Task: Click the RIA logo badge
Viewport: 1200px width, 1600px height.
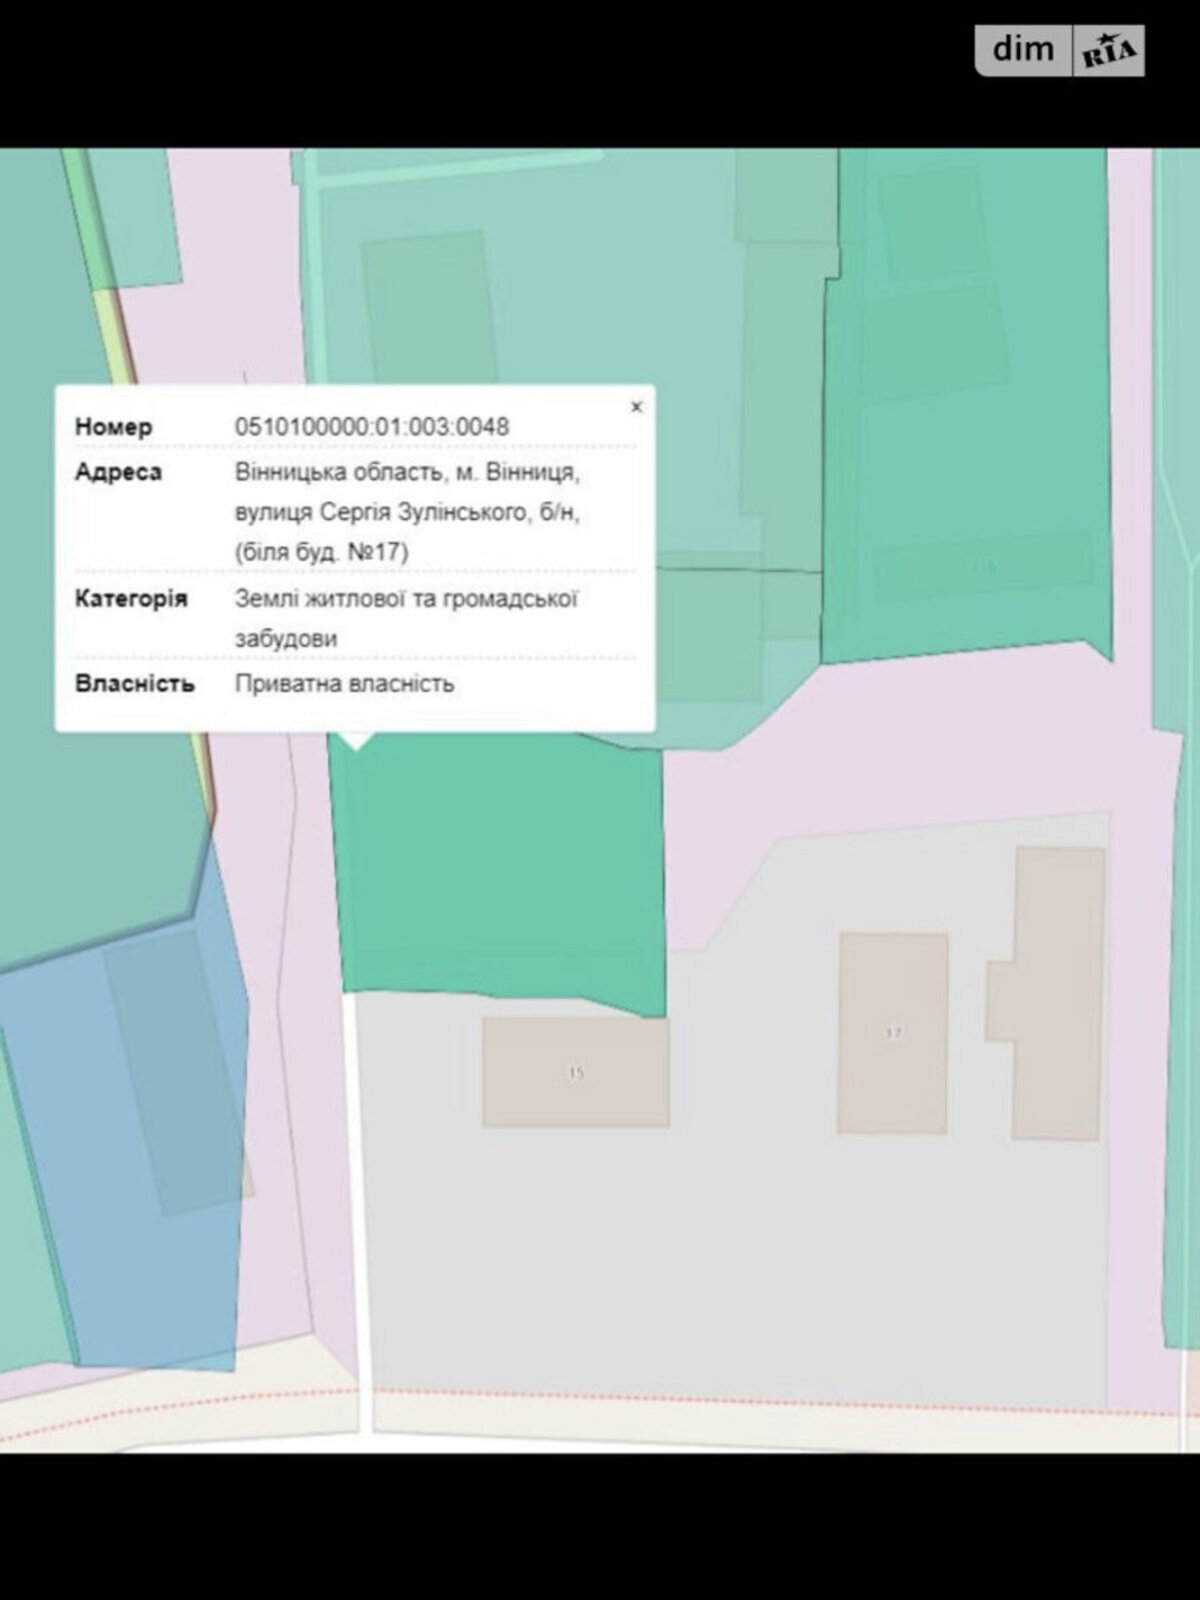Action: pyautogui.click(x=1109, y=52)
